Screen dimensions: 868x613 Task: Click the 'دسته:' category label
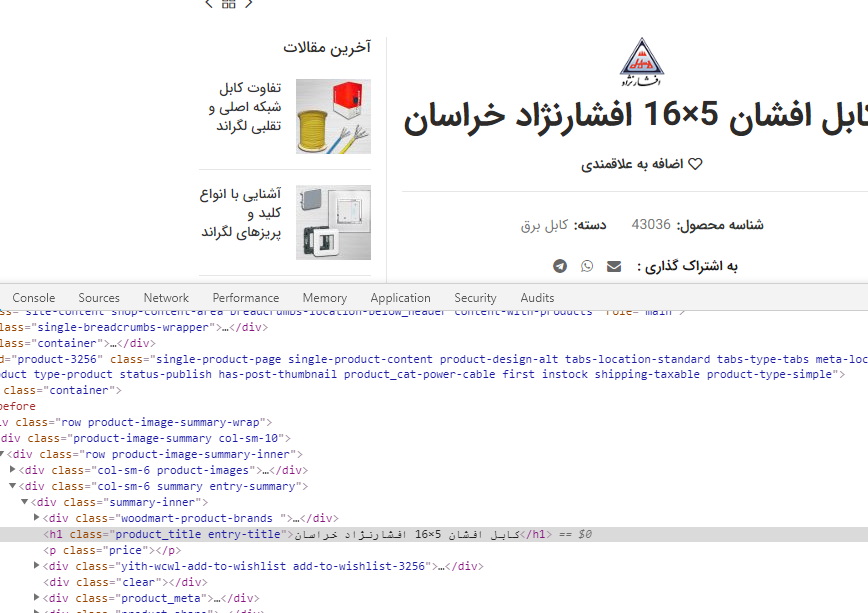tap(590, 225)
